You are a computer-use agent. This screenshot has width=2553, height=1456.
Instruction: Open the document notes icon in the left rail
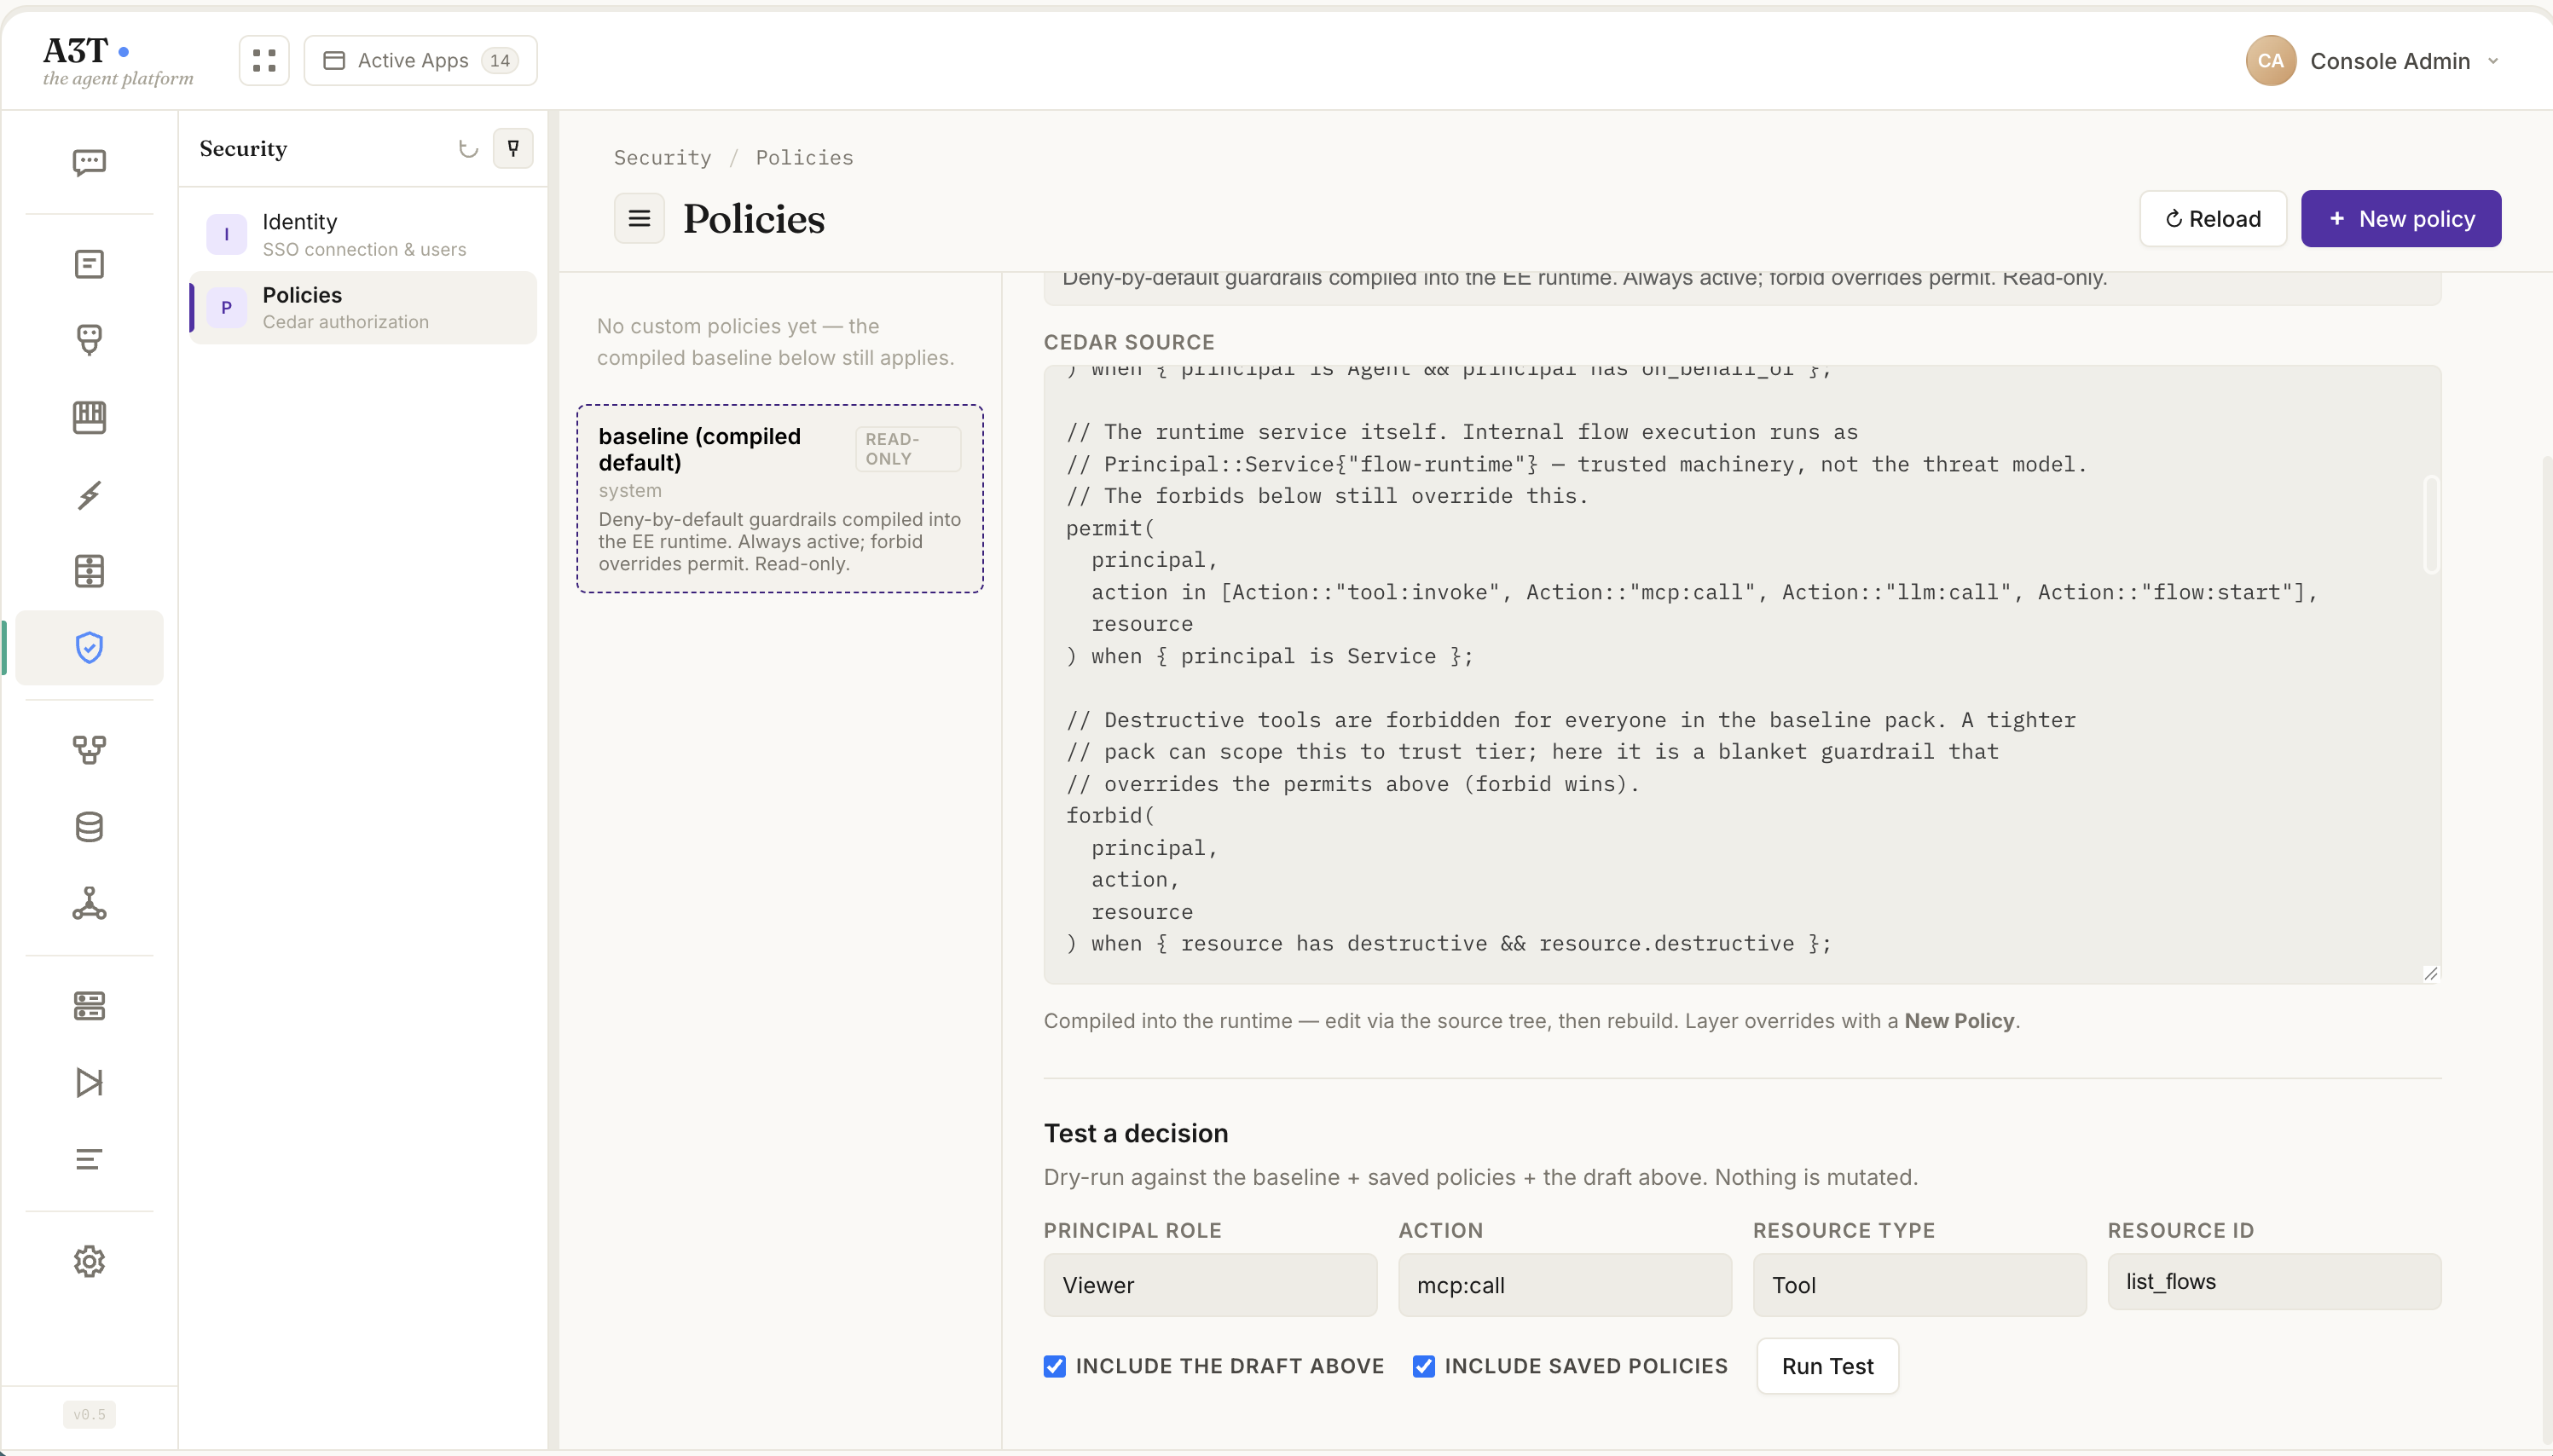[89, 264]
